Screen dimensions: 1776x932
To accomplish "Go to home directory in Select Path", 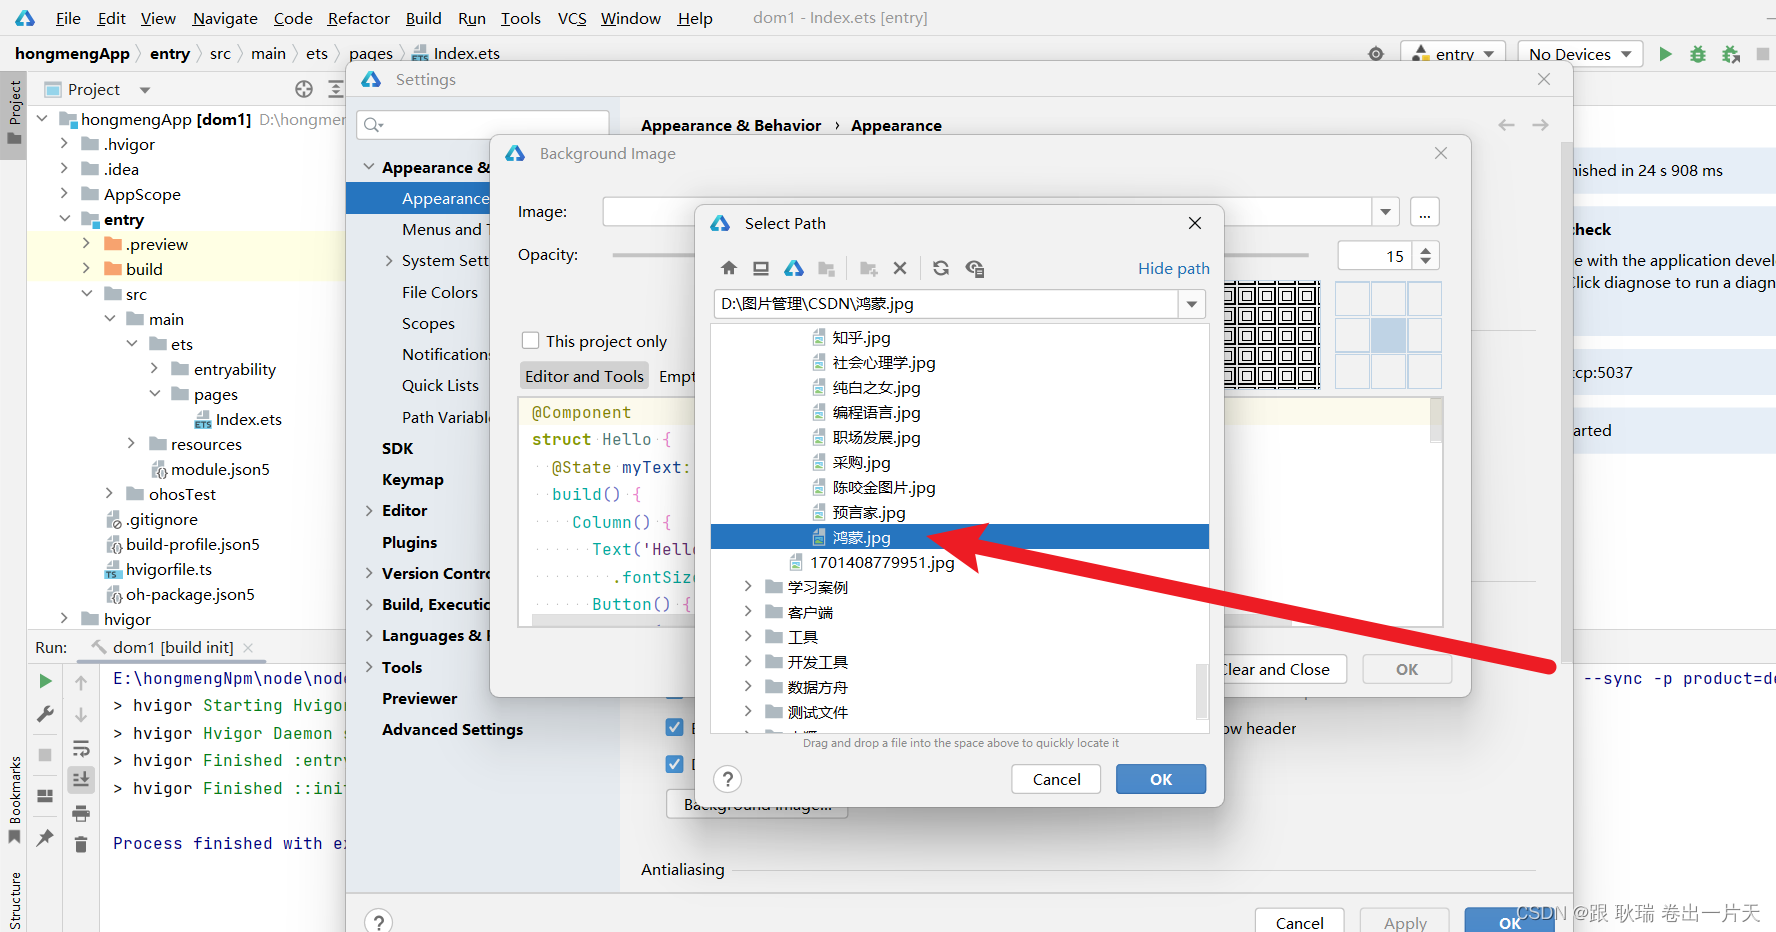I will pos(729,268).
